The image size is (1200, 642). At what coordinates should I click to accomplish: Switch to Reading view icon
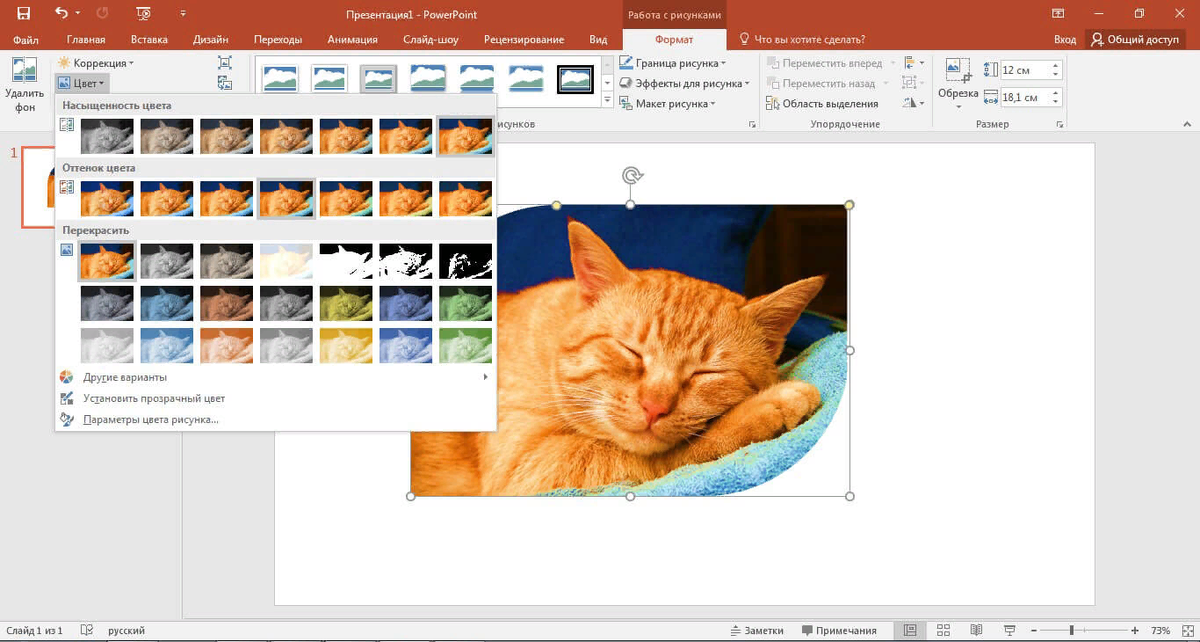coord(977,630)
